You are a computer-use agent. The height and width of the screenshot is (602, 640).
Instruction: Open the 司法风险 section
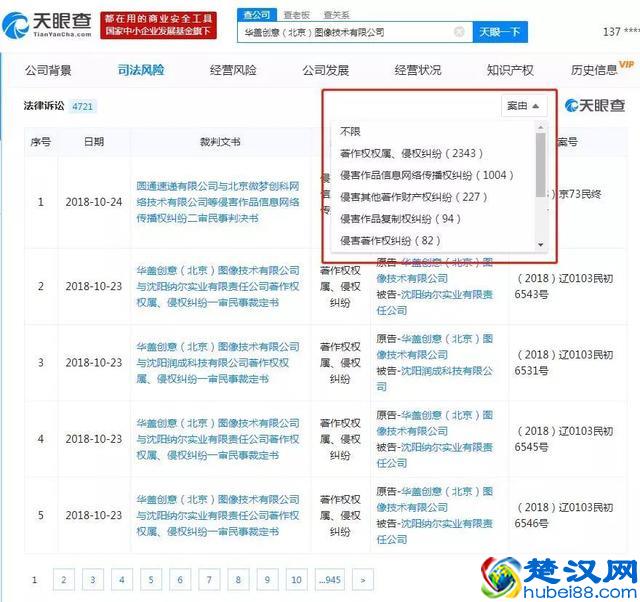[x=141, y=70]
